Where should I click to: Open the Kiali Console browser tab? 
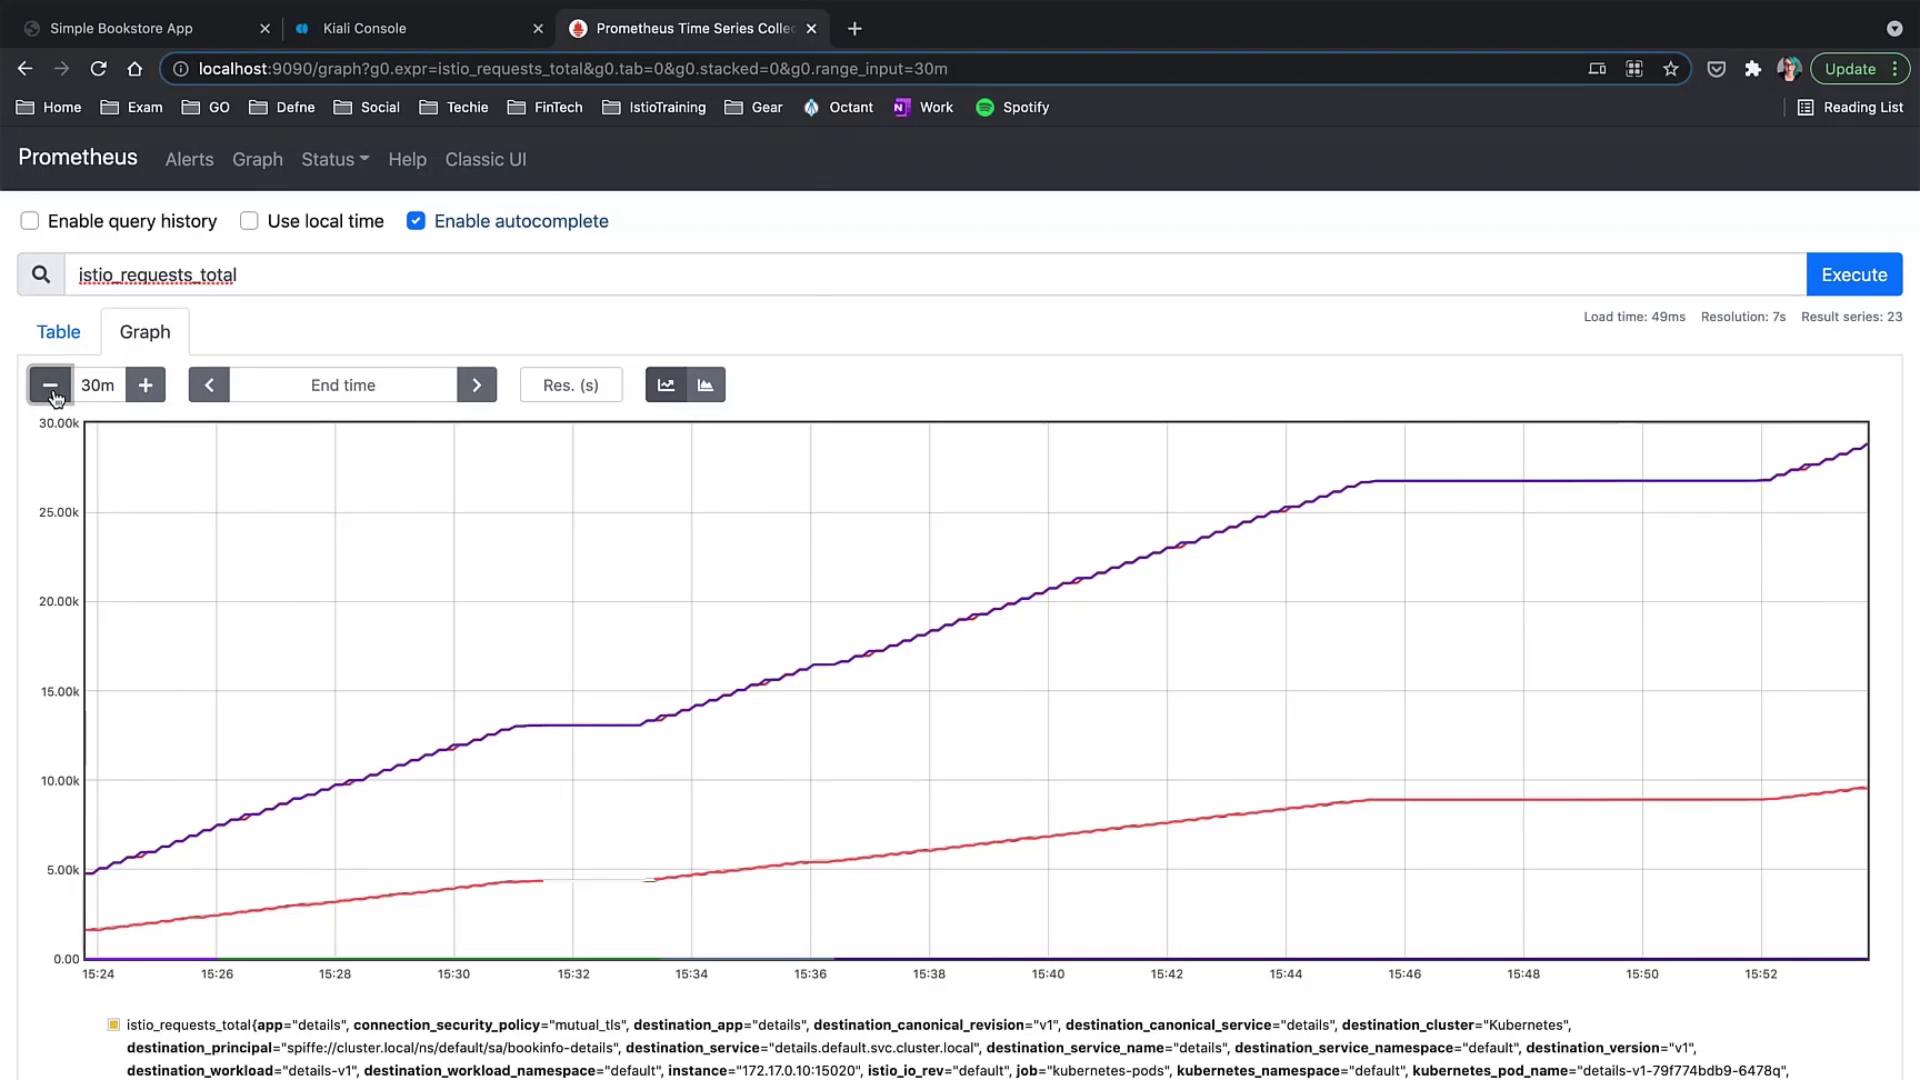click(364, 28)
